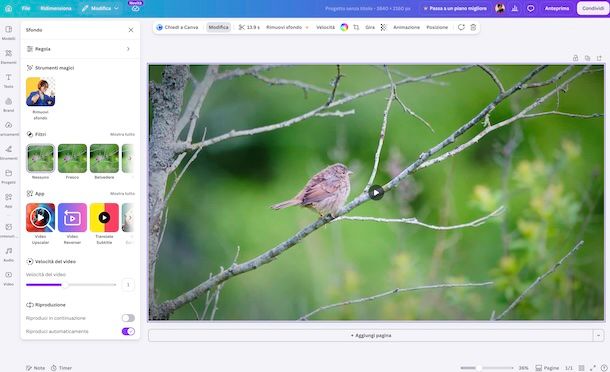Click the Condividi button
610x372 pixels.
(x=592, y=8)
